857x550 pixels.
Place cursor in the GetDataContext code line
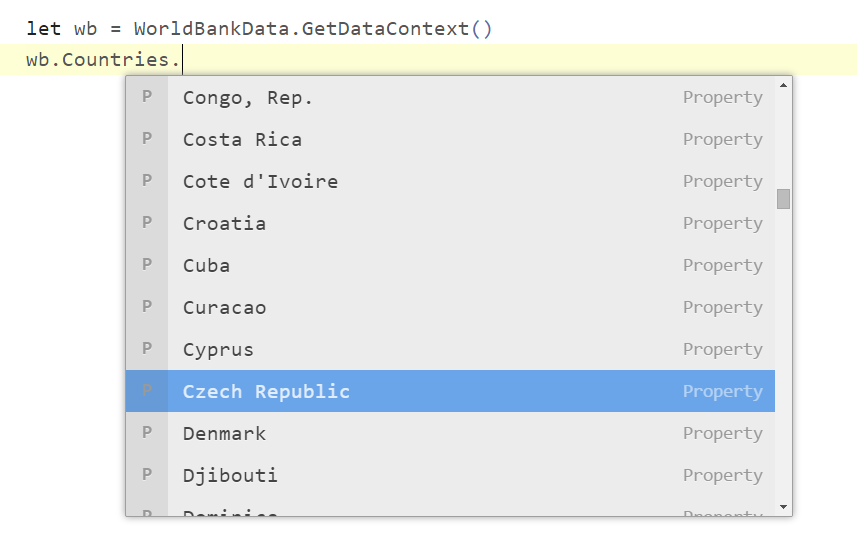260,28
